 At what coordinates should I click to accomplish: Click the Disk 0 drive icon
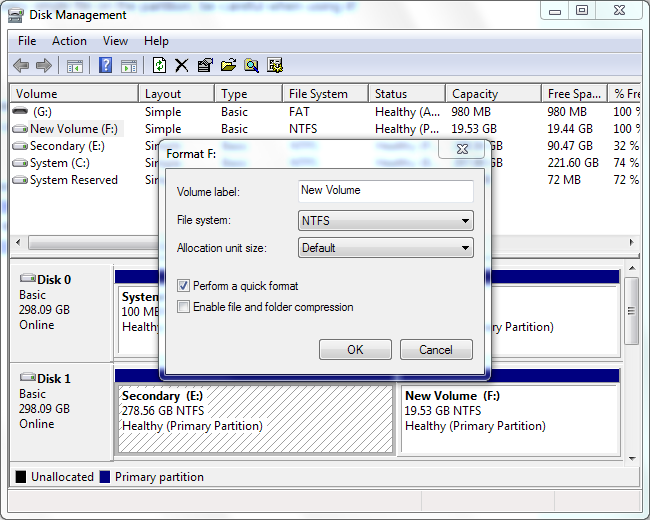(x=28, y=278)
